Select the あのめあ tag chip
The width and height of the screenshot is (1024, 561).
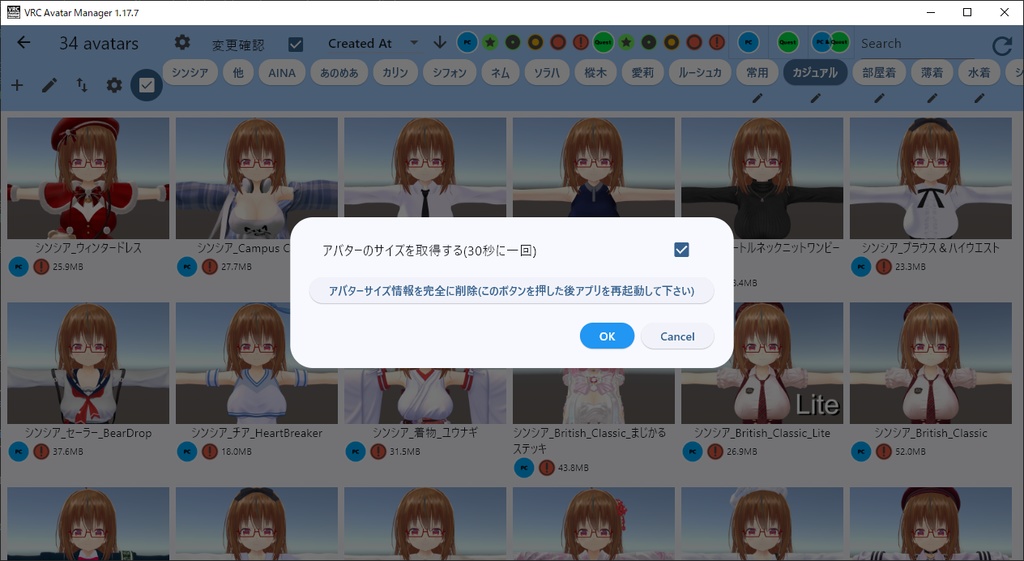point(339,72)
